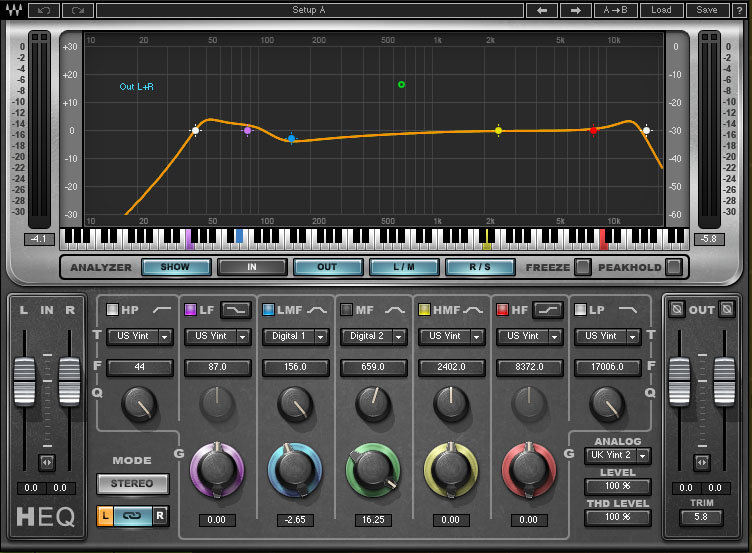
Task: Toggle analyzer SHOW button
Action: click(x=176, y=267)
